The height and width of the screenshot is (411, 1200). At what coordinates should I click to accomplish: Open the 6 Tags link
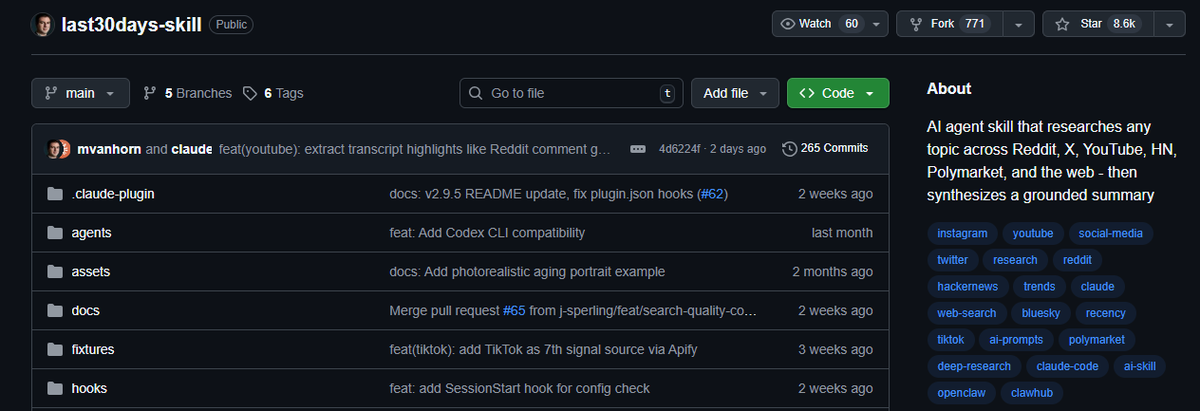click(x=273, y=93)
